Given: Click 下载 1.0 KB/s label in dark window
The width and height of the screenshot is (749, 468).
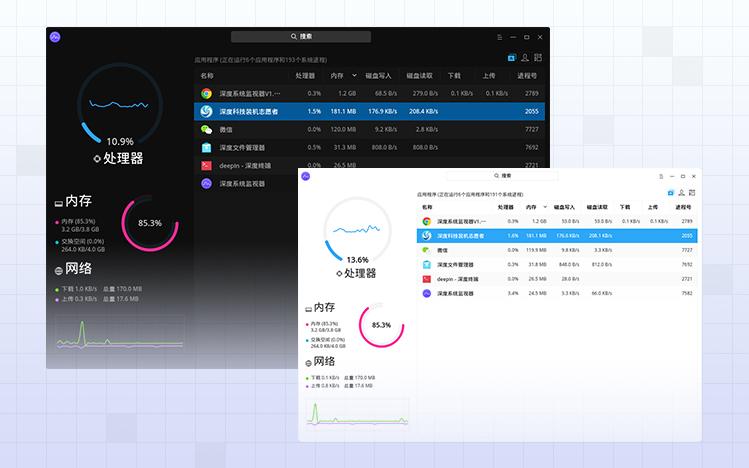Looking at the screenshot, I should [79, 289].
